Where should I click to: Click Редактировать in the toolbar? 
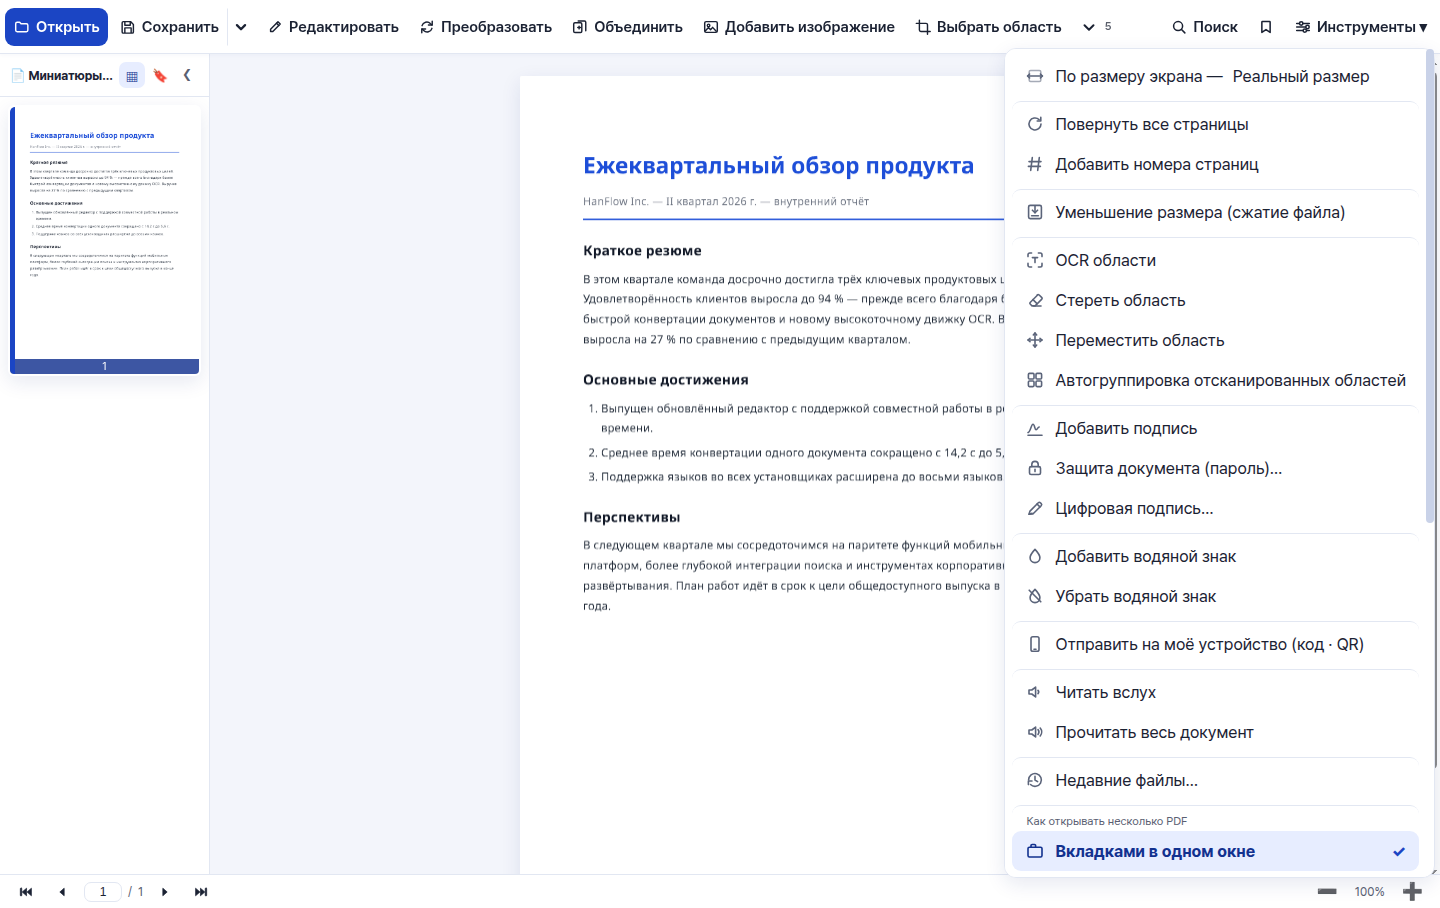coord(334,27)
